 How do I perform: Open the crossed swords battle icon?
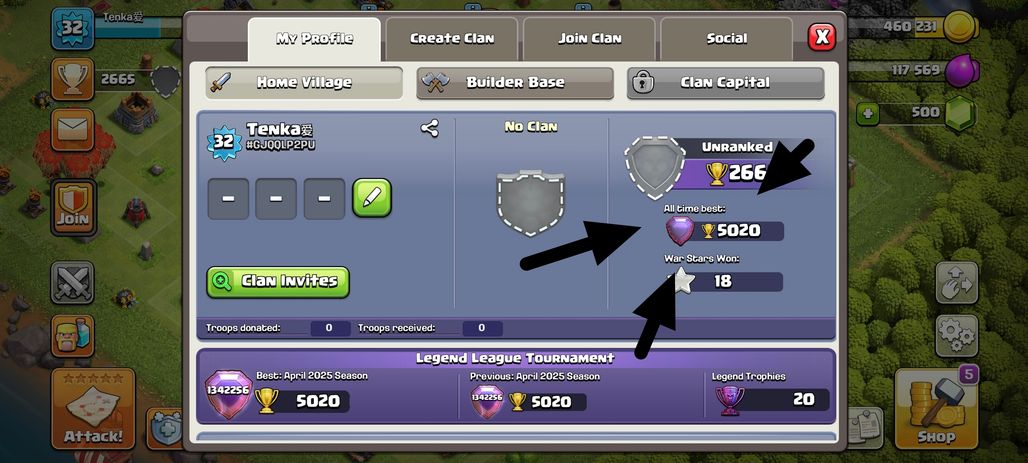tap(72, 282)
